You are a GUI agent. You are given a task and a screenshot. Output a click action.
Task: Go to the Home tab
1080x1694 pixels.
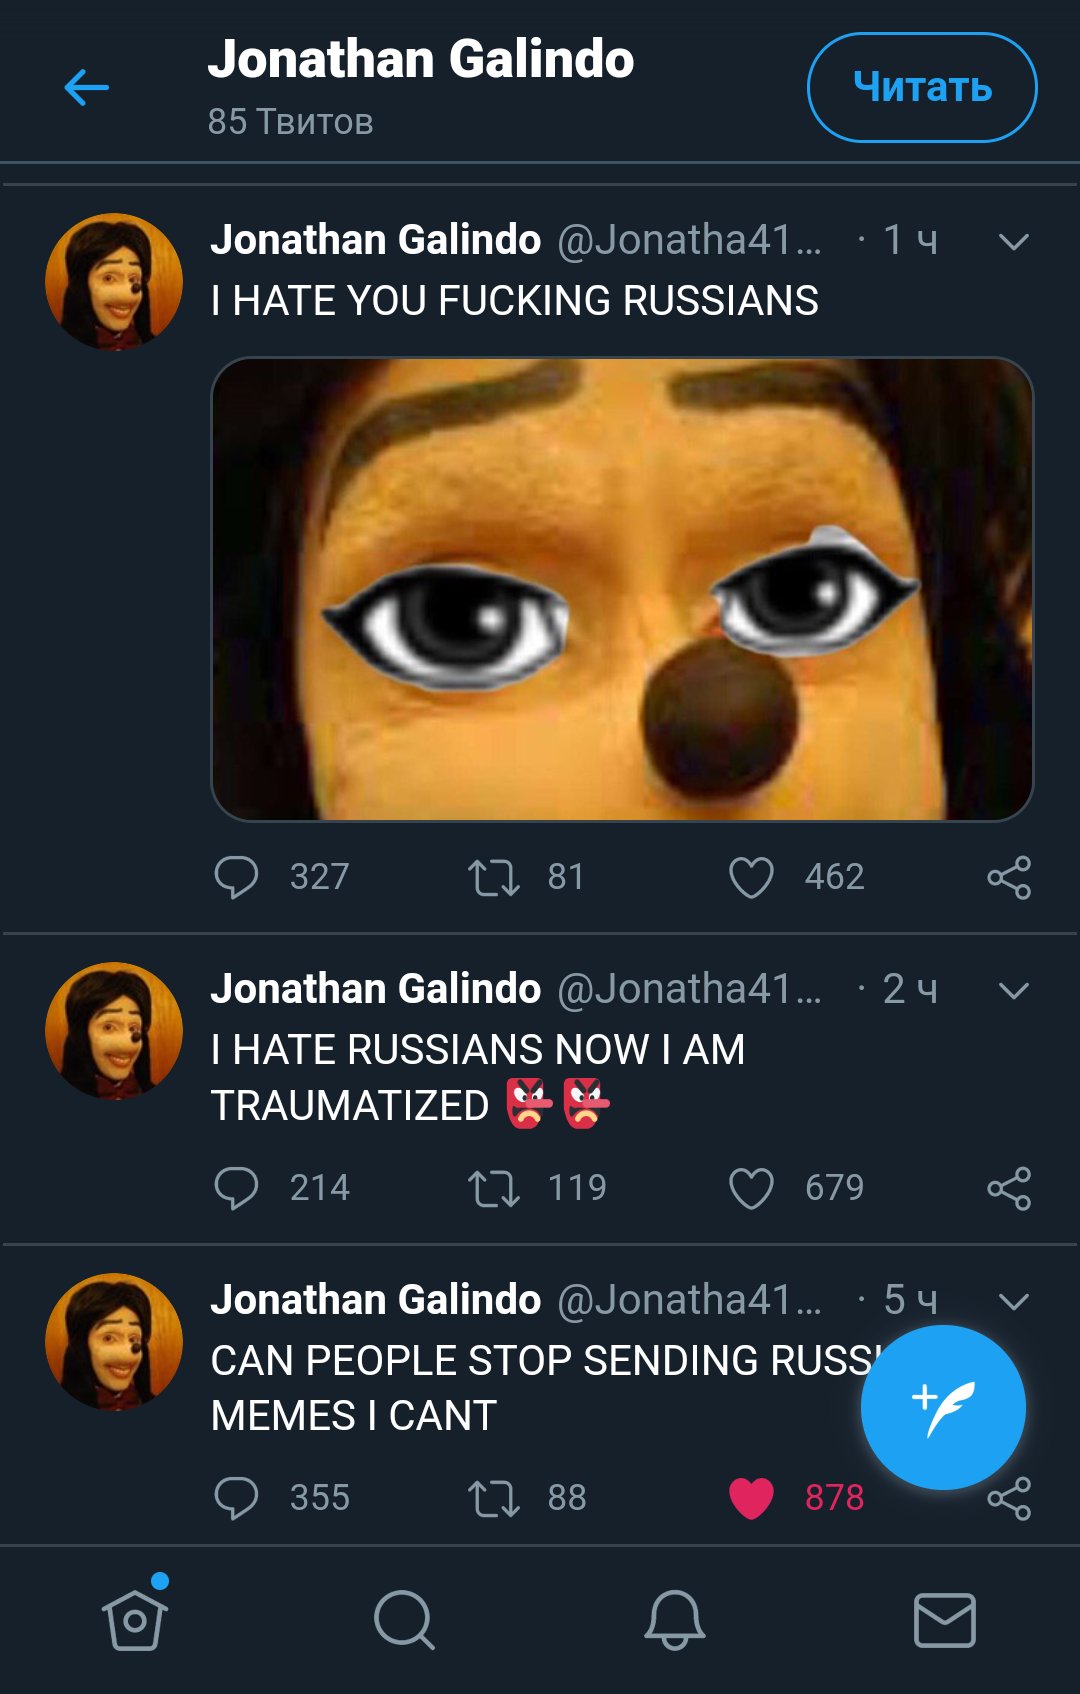coord(135,1619)
